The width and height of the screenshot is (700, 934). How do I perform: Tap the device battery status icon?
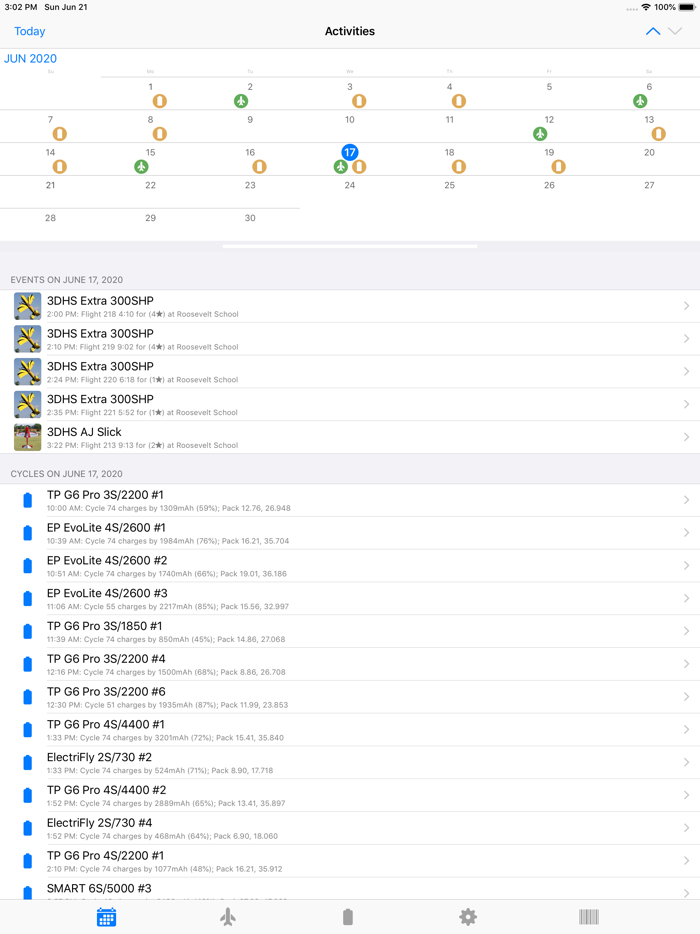[x=686, y=7]
